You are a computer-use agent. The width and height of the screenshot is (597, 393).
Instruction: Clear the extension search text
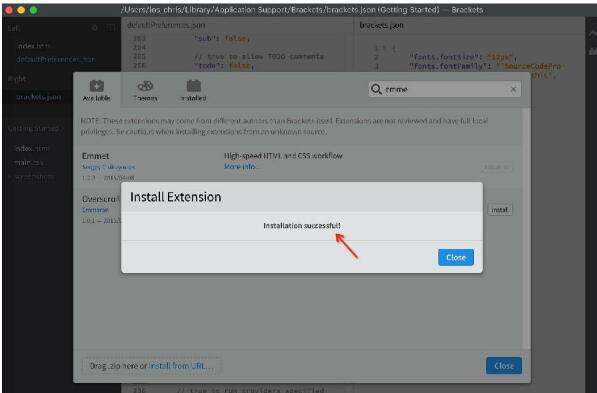click(x=513, y=89)
